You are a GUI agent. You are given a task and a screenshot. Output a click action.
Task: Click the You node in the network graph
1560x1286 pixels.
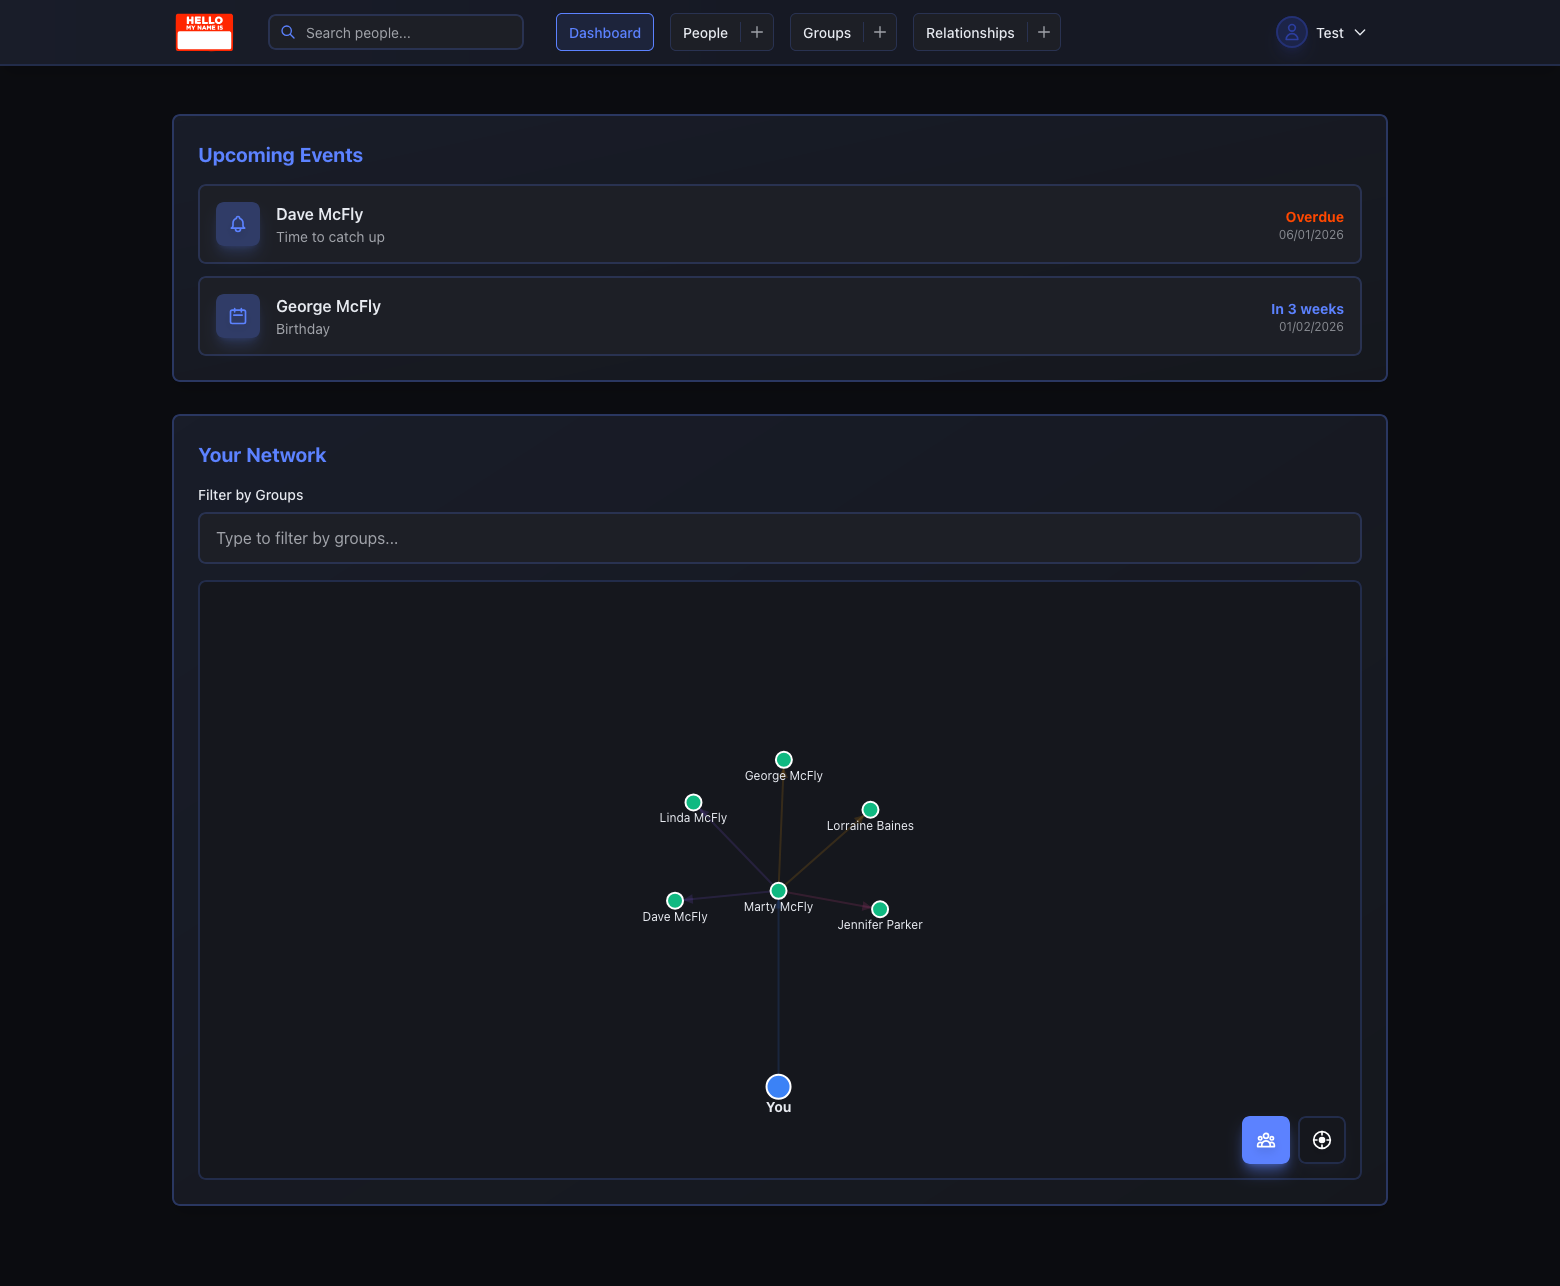(x=778, y=1086)
